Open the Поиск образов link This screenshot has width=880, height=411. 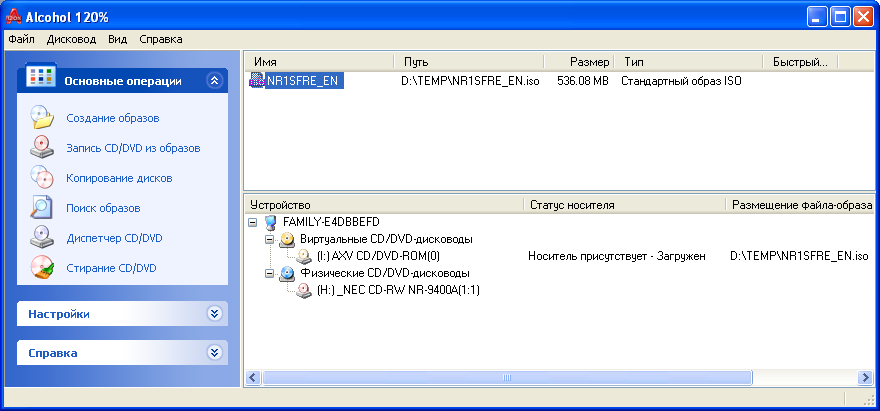(103, 208)
